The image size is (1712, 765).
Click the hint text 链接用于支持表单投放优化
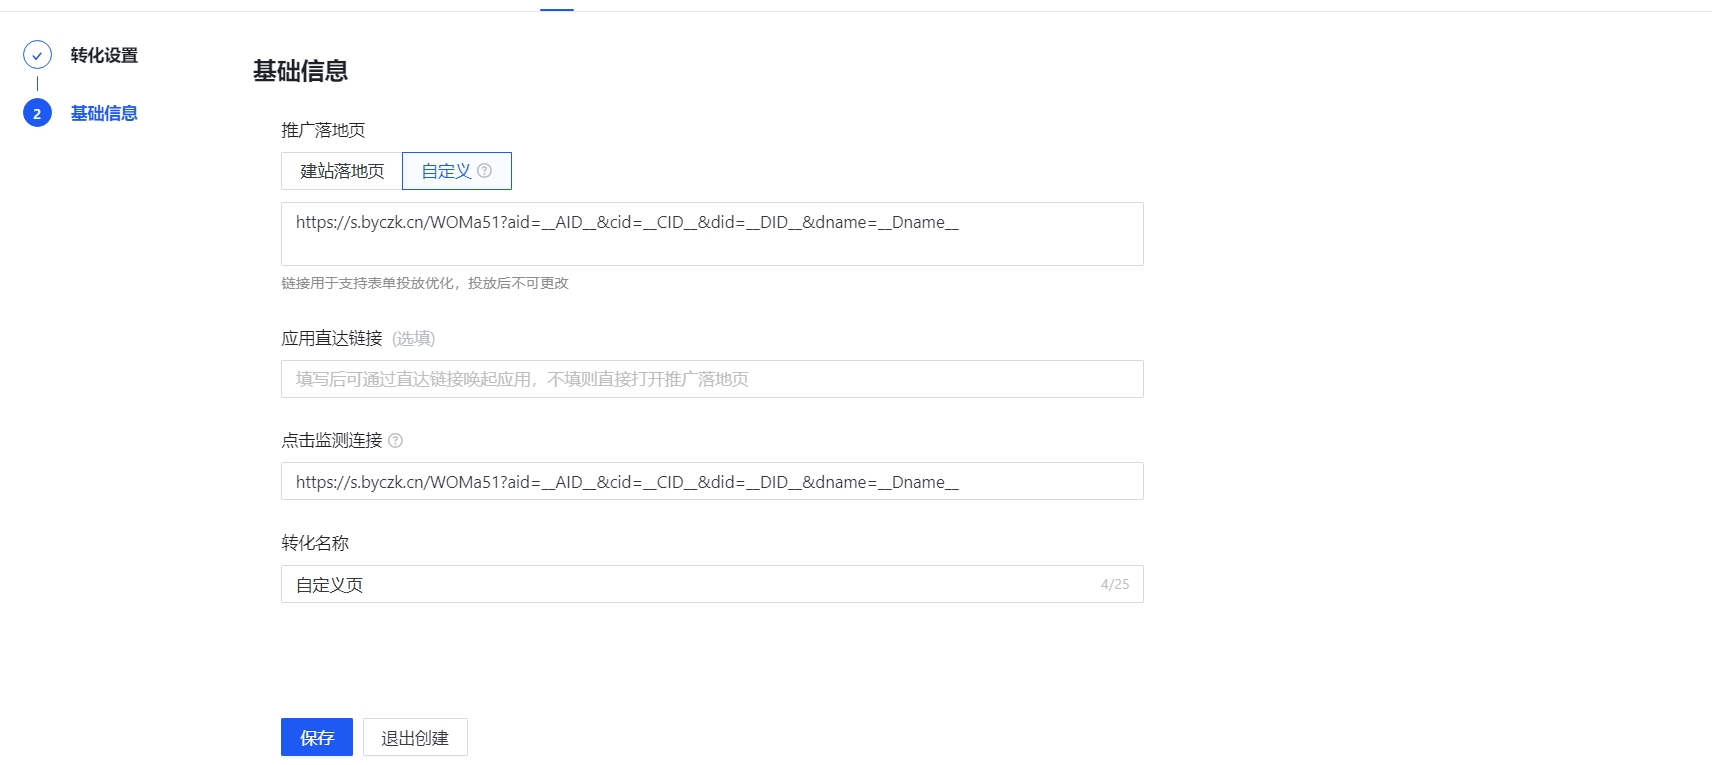pos(424,283)
